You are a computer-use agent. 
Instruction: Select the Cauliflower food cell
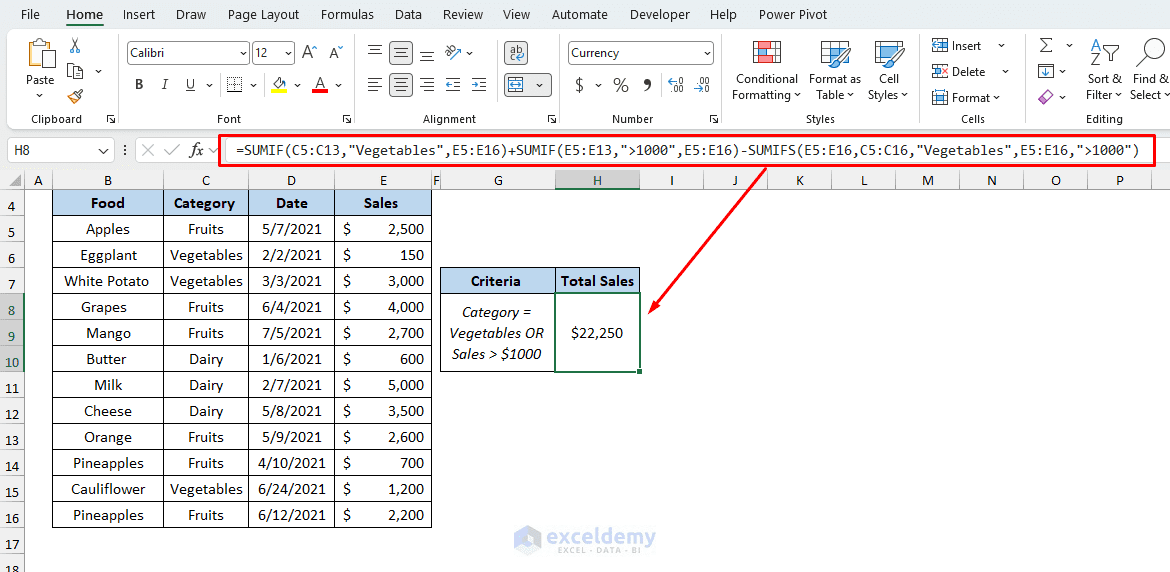(108, 489)
